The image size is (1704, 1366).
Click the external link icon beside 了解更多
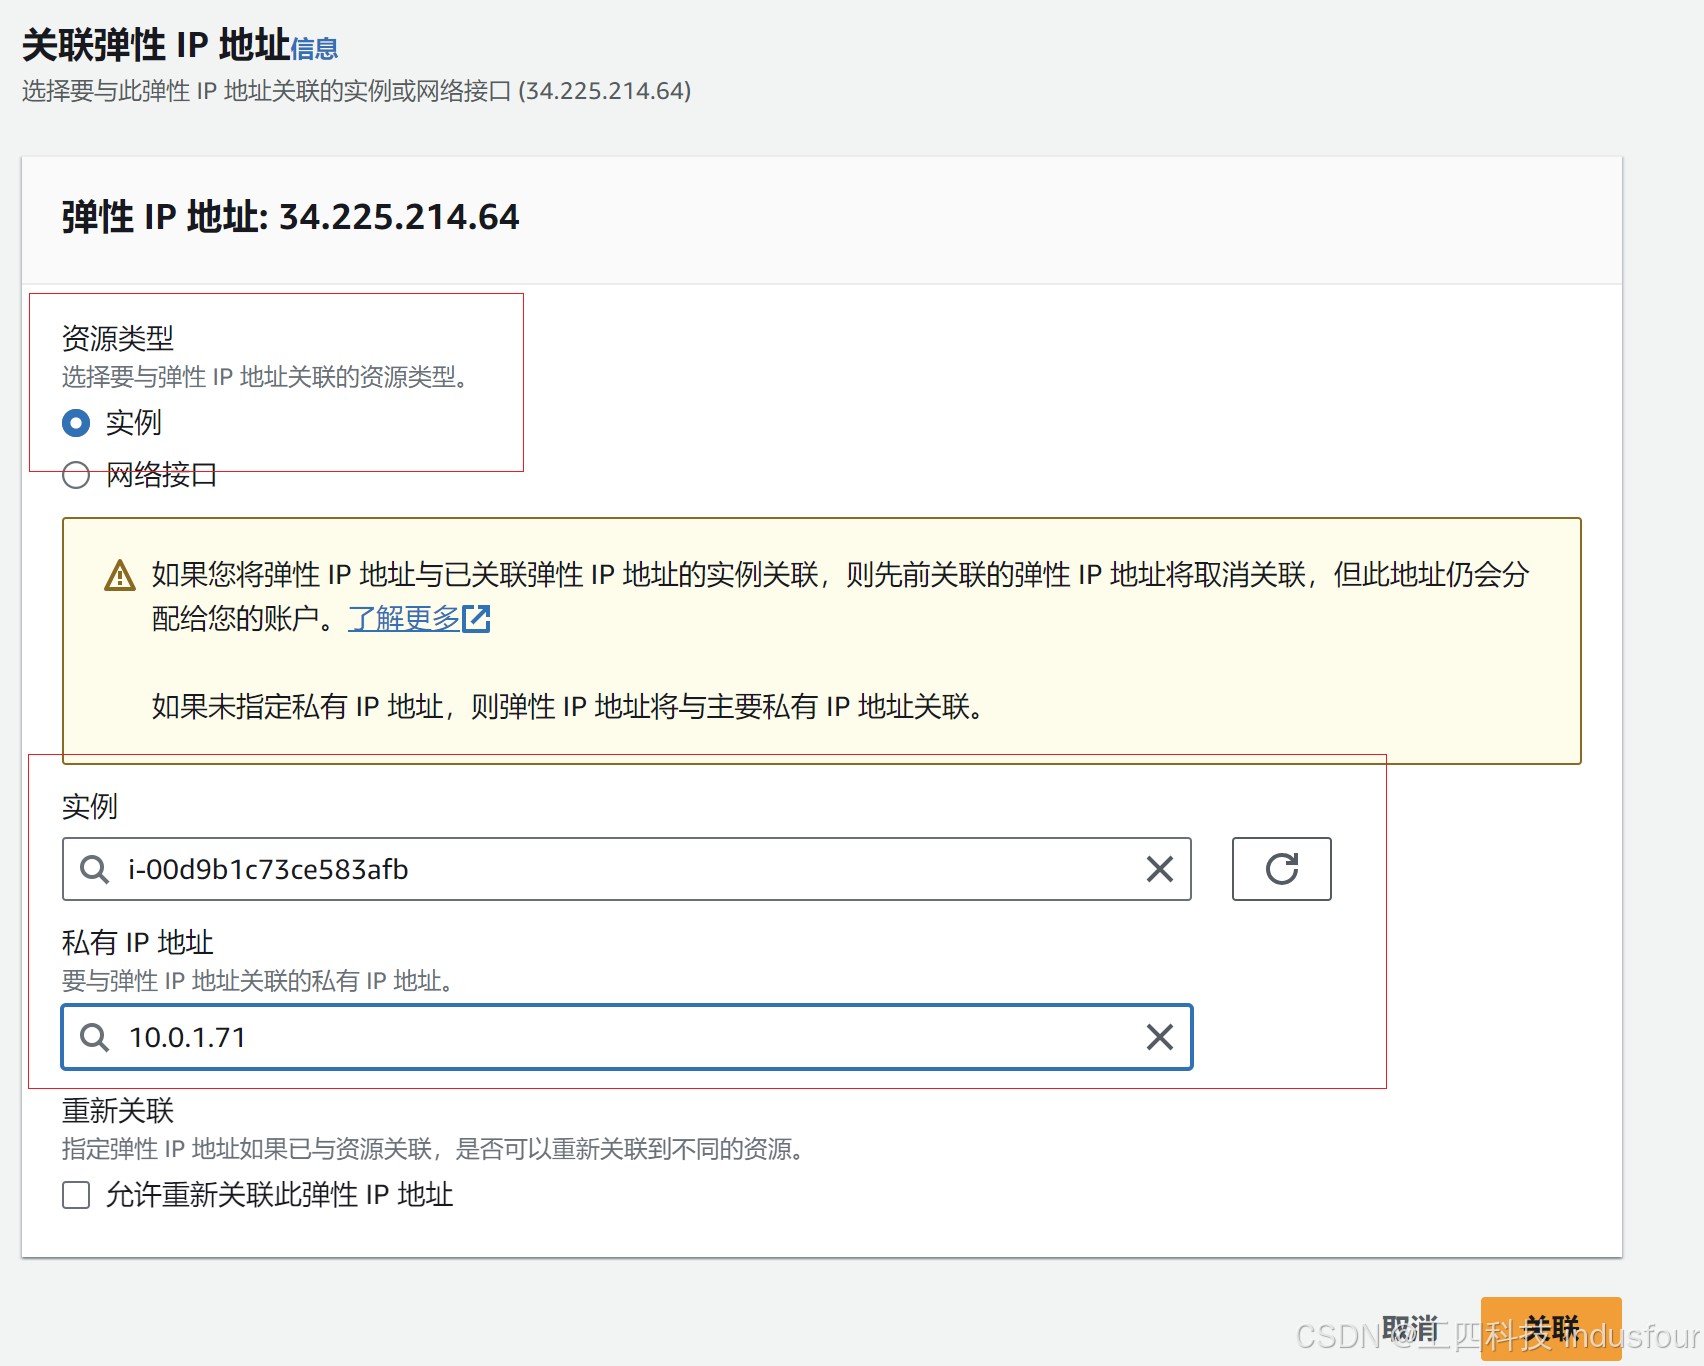coord(477,618)
